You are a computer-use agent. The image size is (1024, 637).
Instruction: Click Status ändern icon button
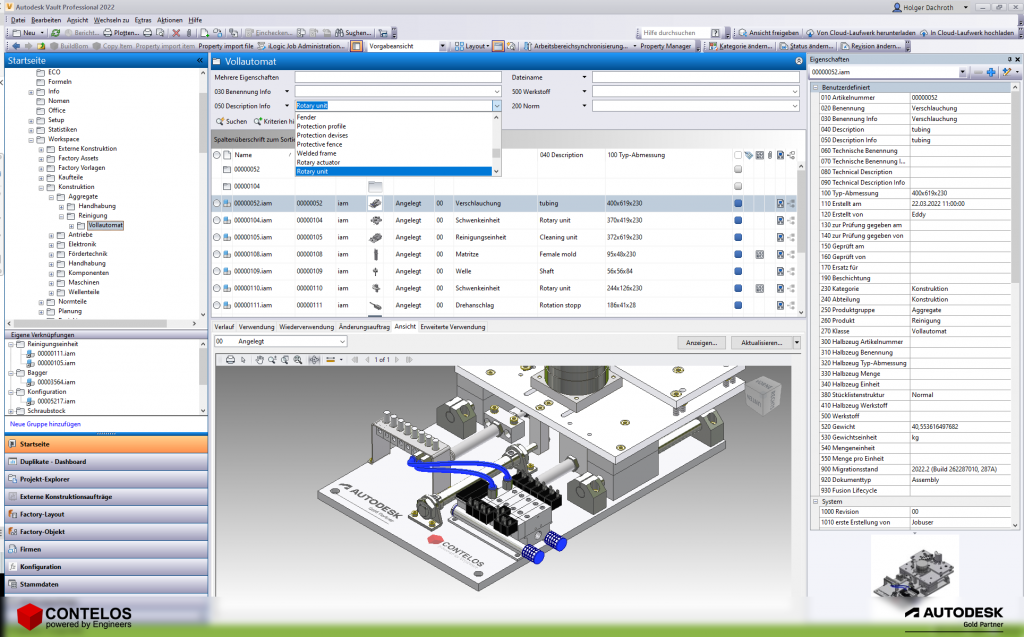806,46
